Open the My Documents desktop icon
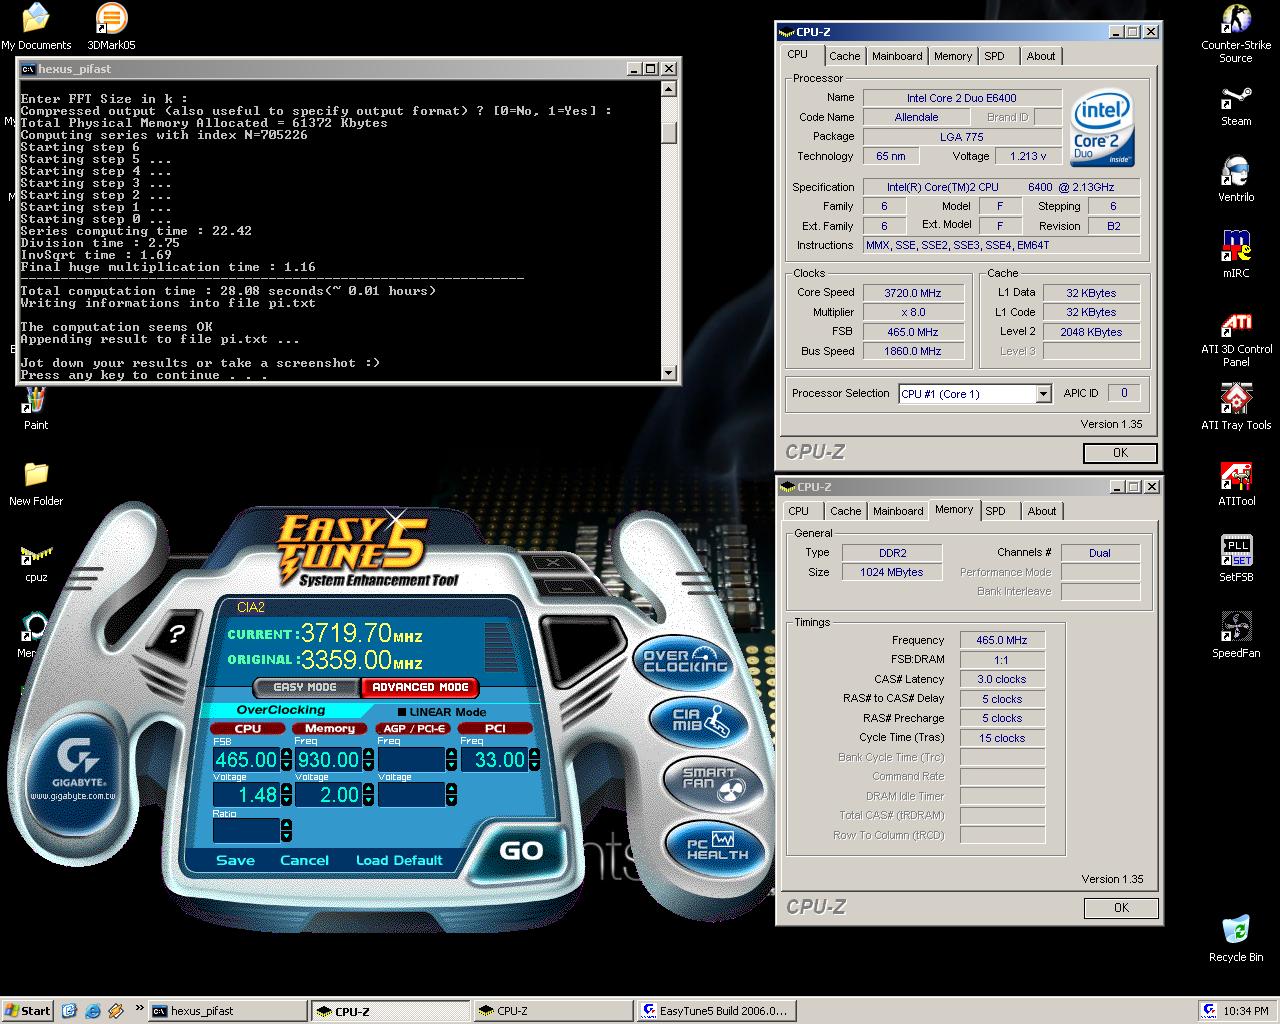The height and width of the screenshot is (1024, 1280). pyautogui.click(x=36, y=27)
